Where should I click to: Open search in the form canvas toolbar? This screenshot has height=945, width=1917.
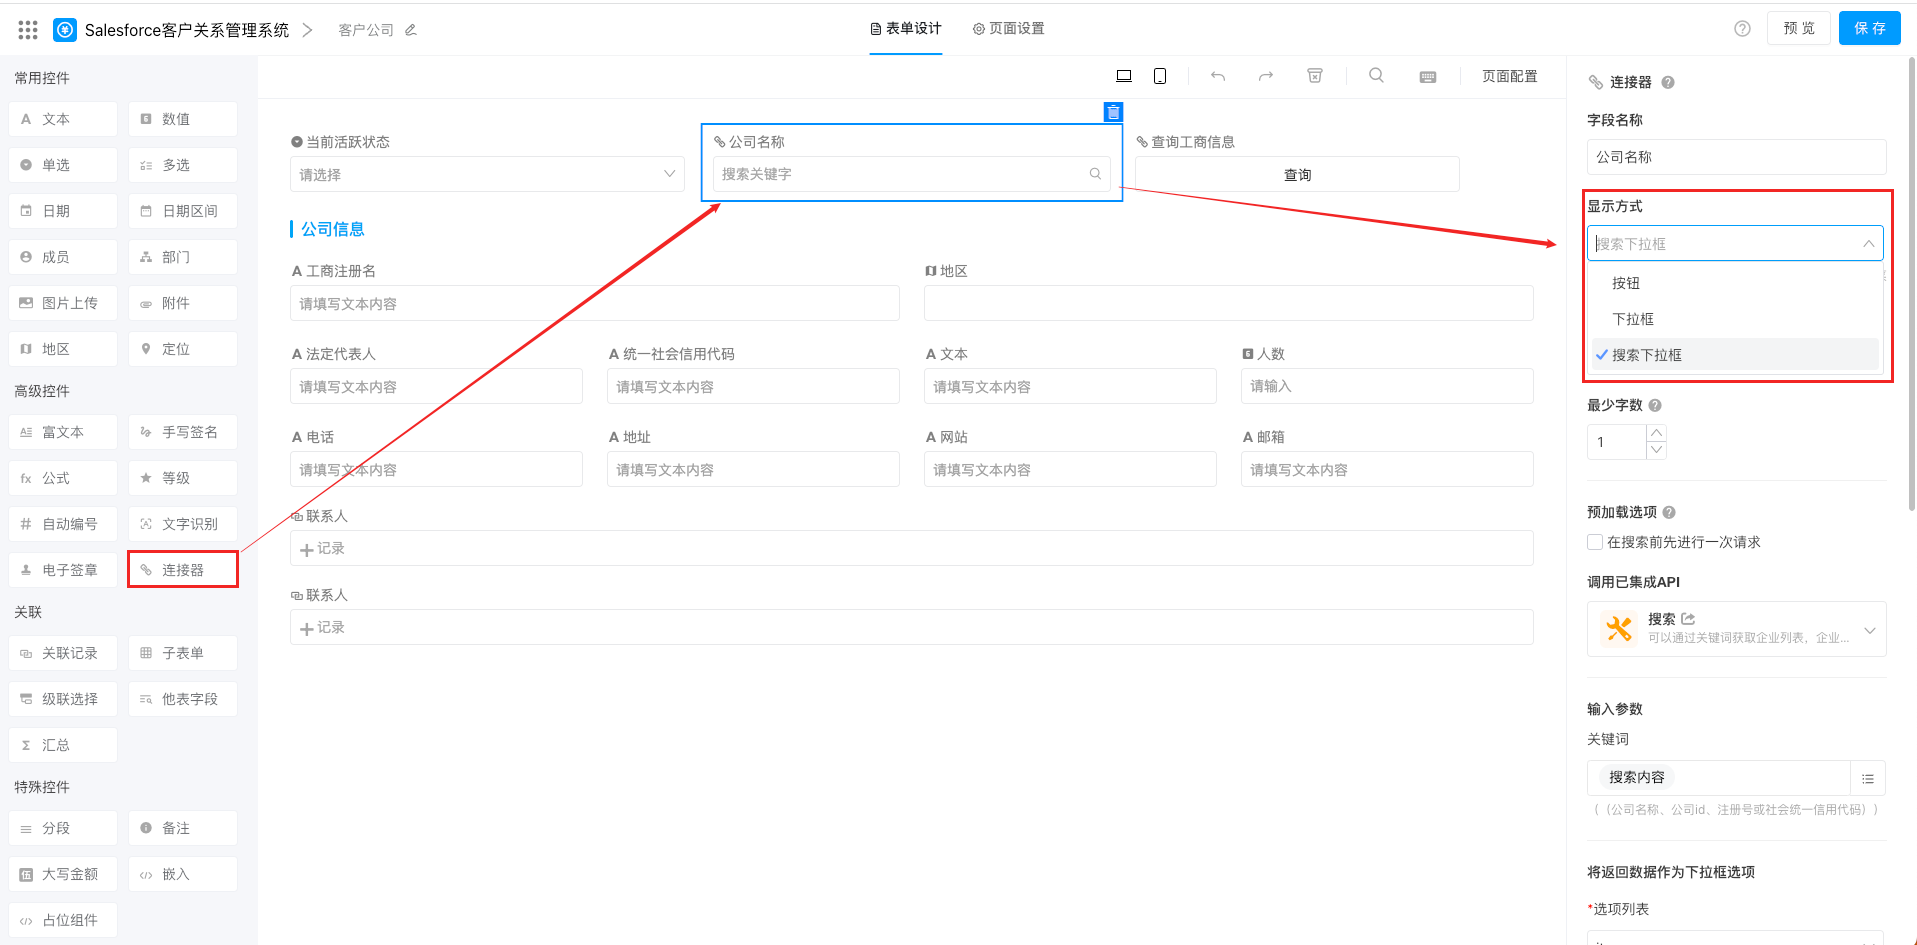(x=1376, y=75)
